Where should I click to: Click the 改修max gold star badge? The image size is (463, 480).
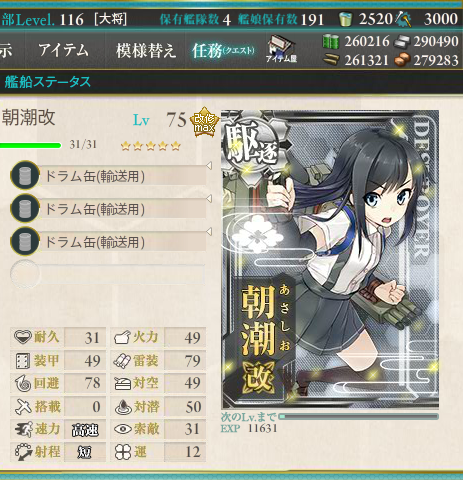tap(204, 122)
